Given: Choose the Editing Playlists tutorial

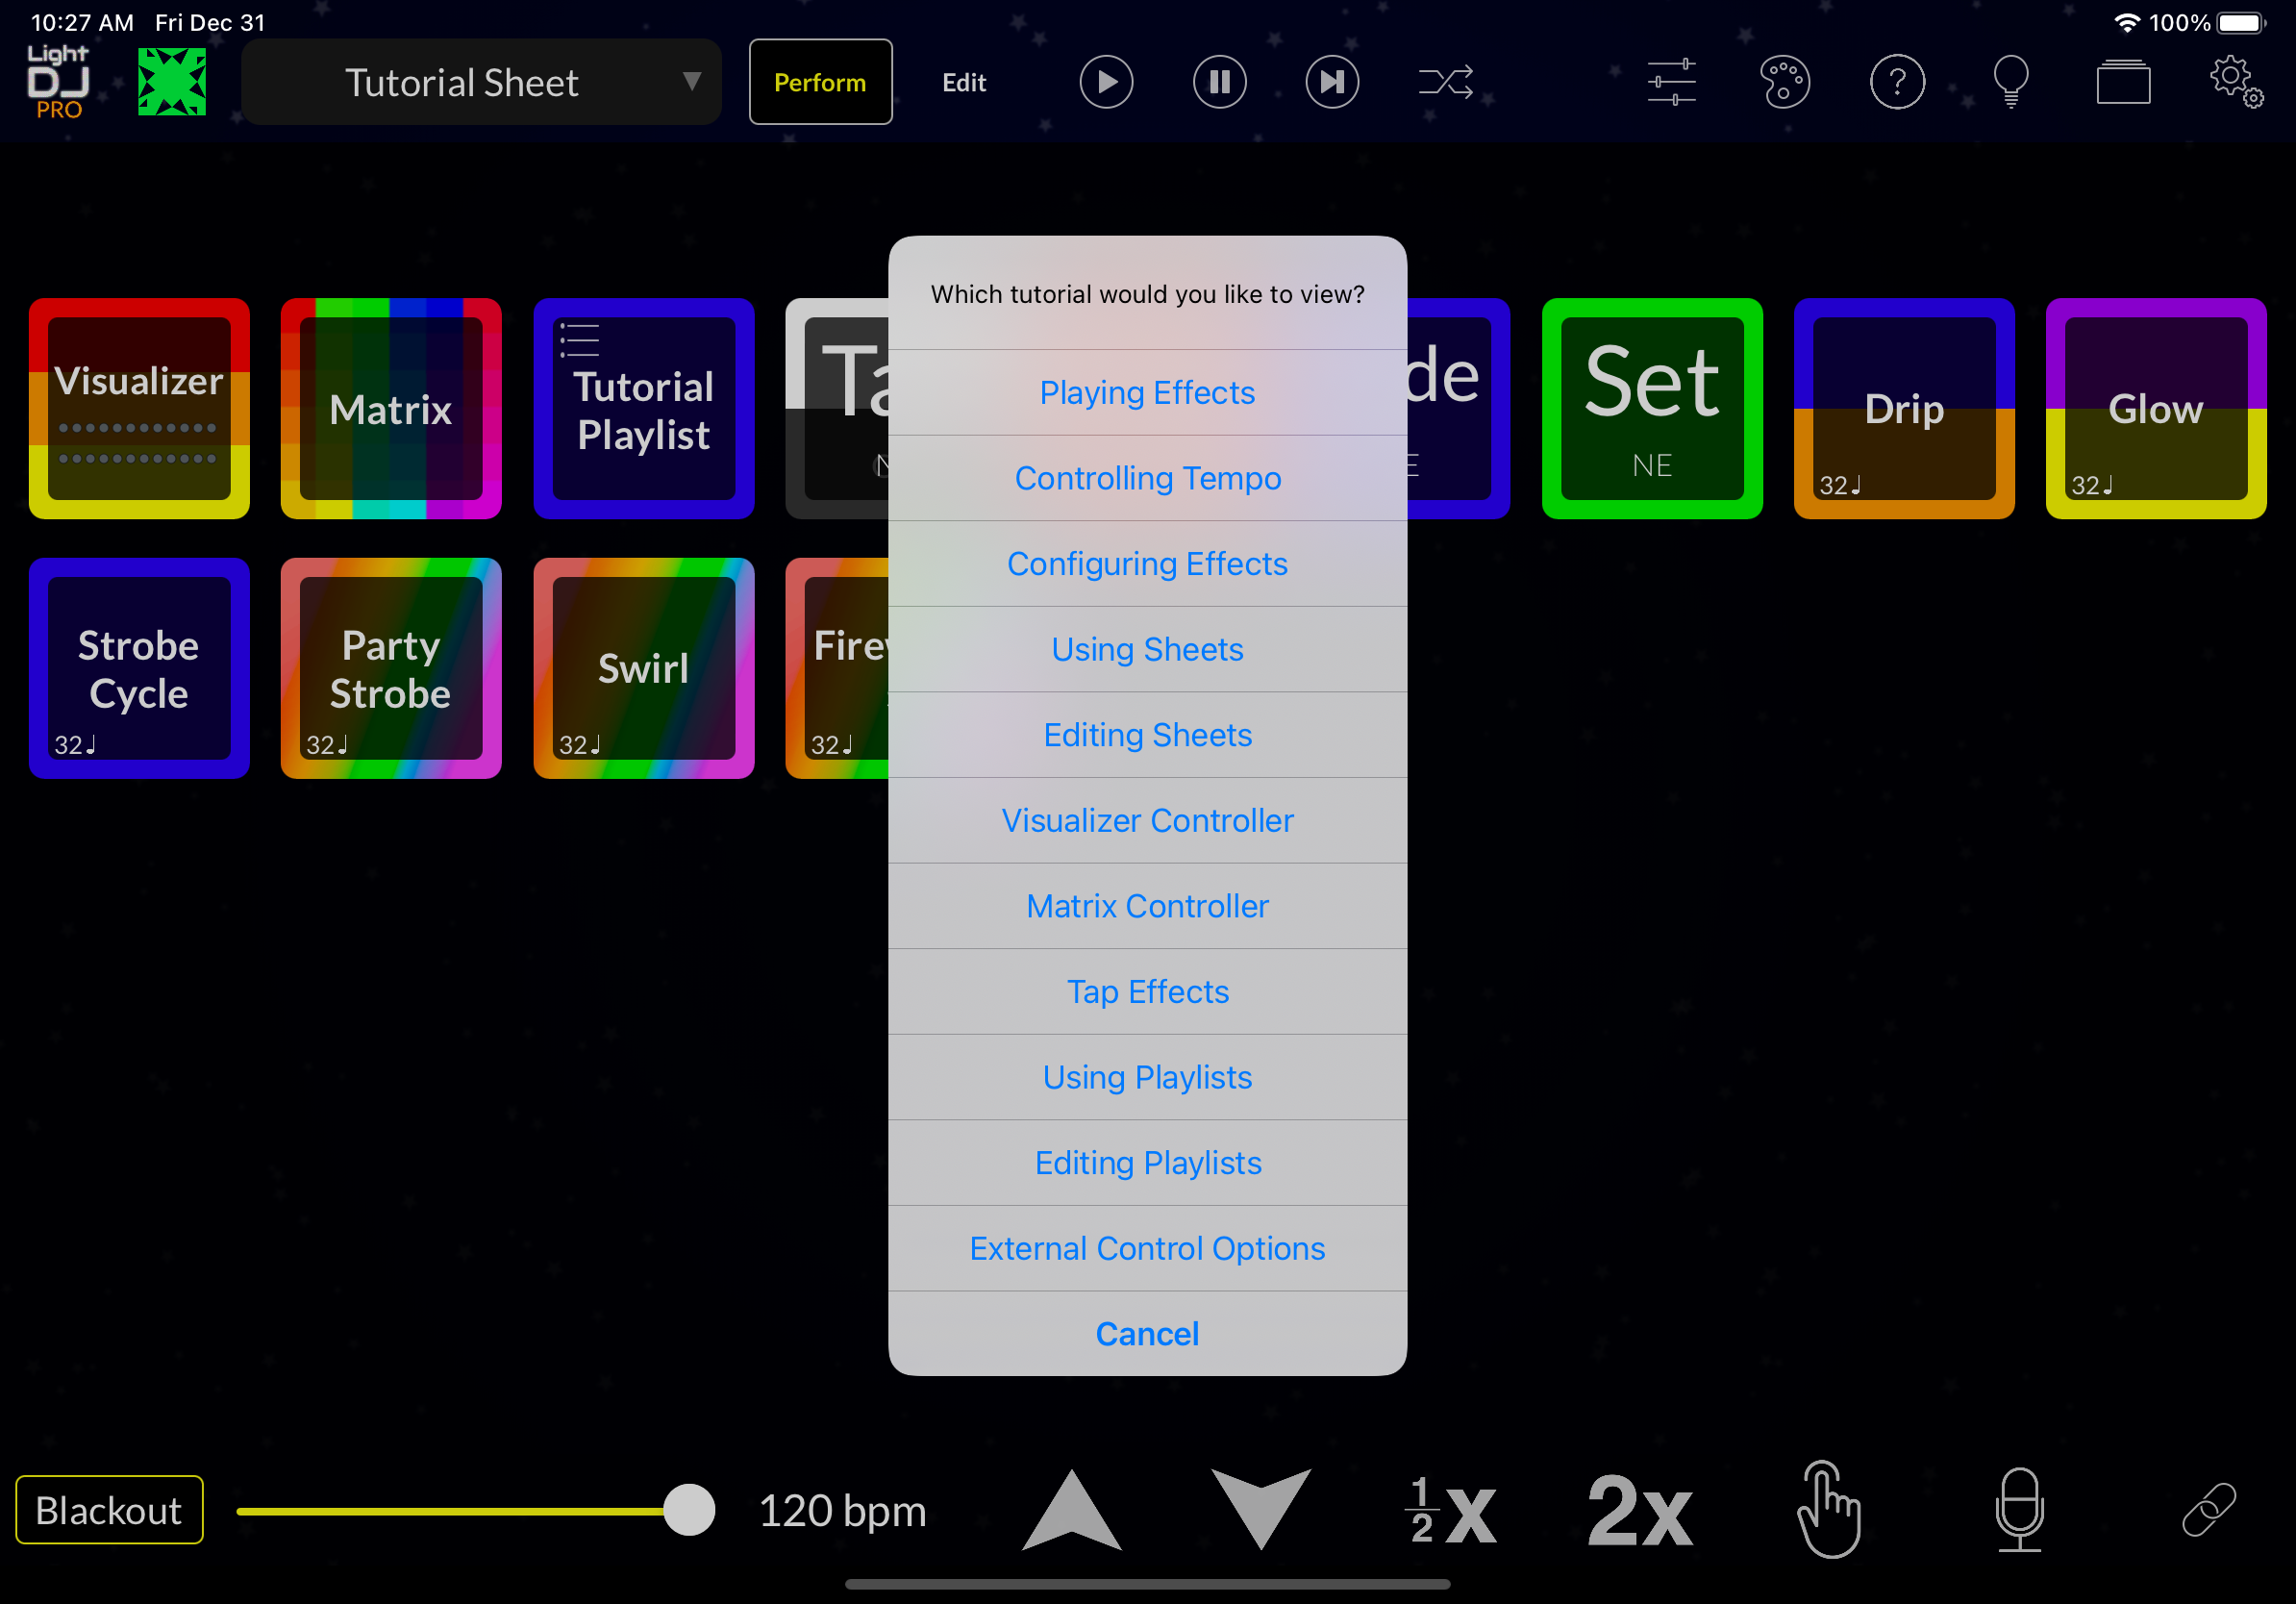Looking at the screenshot, I should [1147, 1162].
